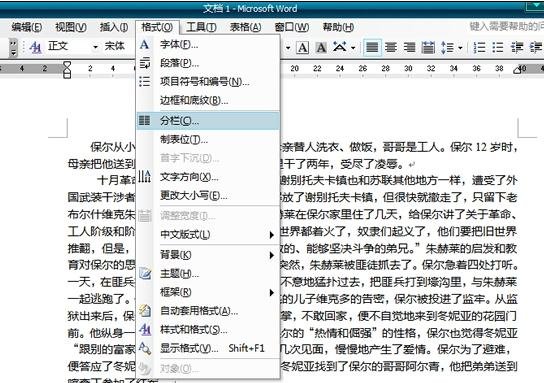
Task: Toggle character shading icon
Action: point(321,47)
